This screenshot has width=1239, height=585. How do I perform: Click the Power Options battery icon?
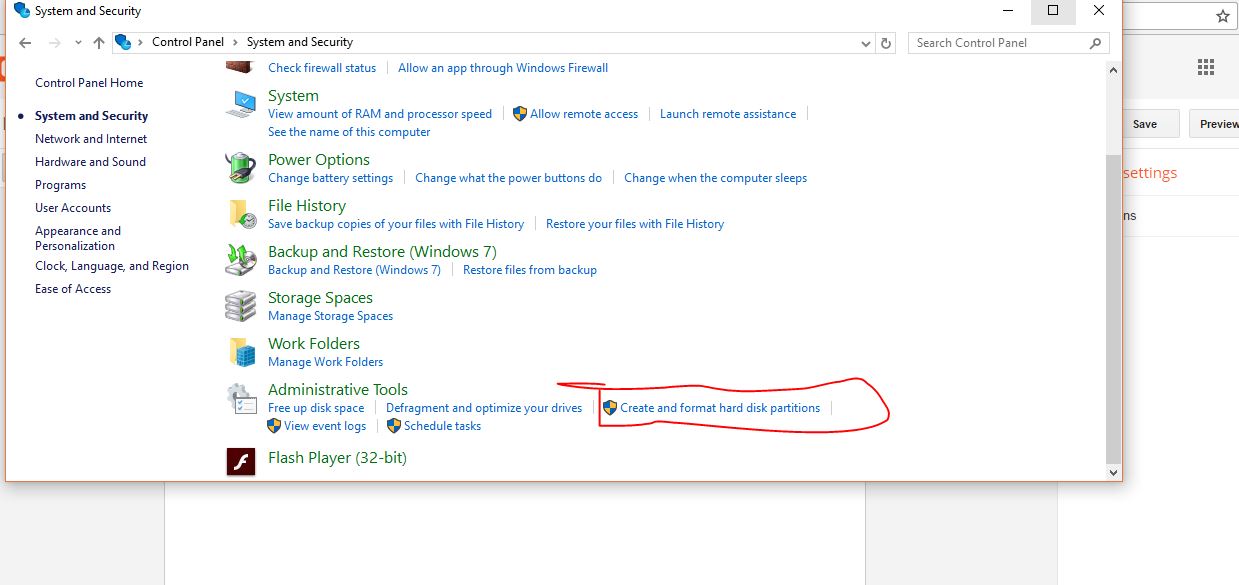[240, 167]
